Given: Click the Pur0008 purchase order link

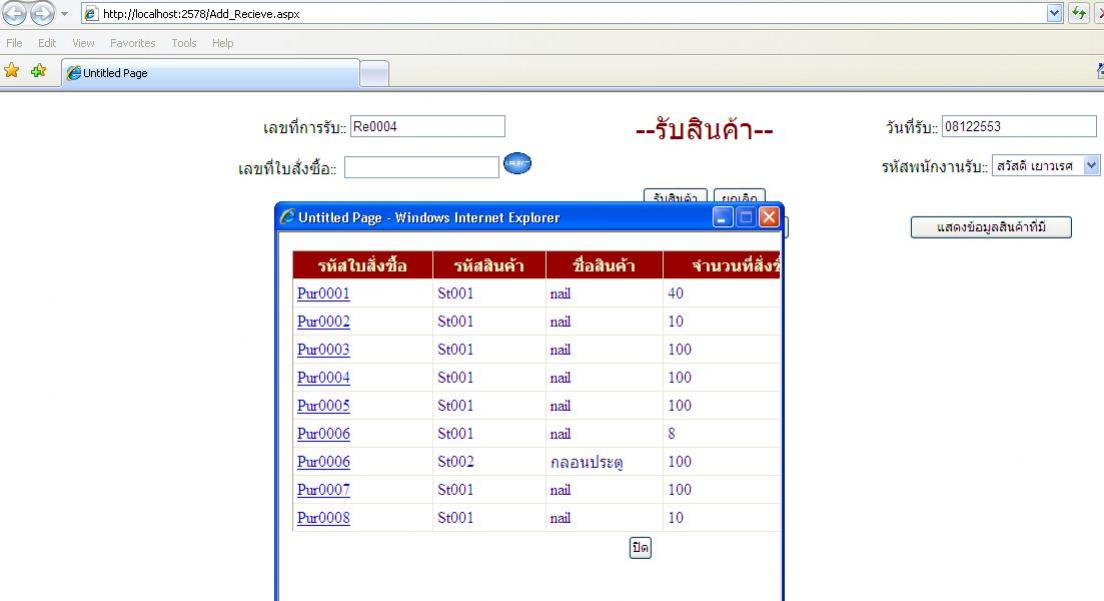Looking at the screenshot, I should tap(323, 518).
